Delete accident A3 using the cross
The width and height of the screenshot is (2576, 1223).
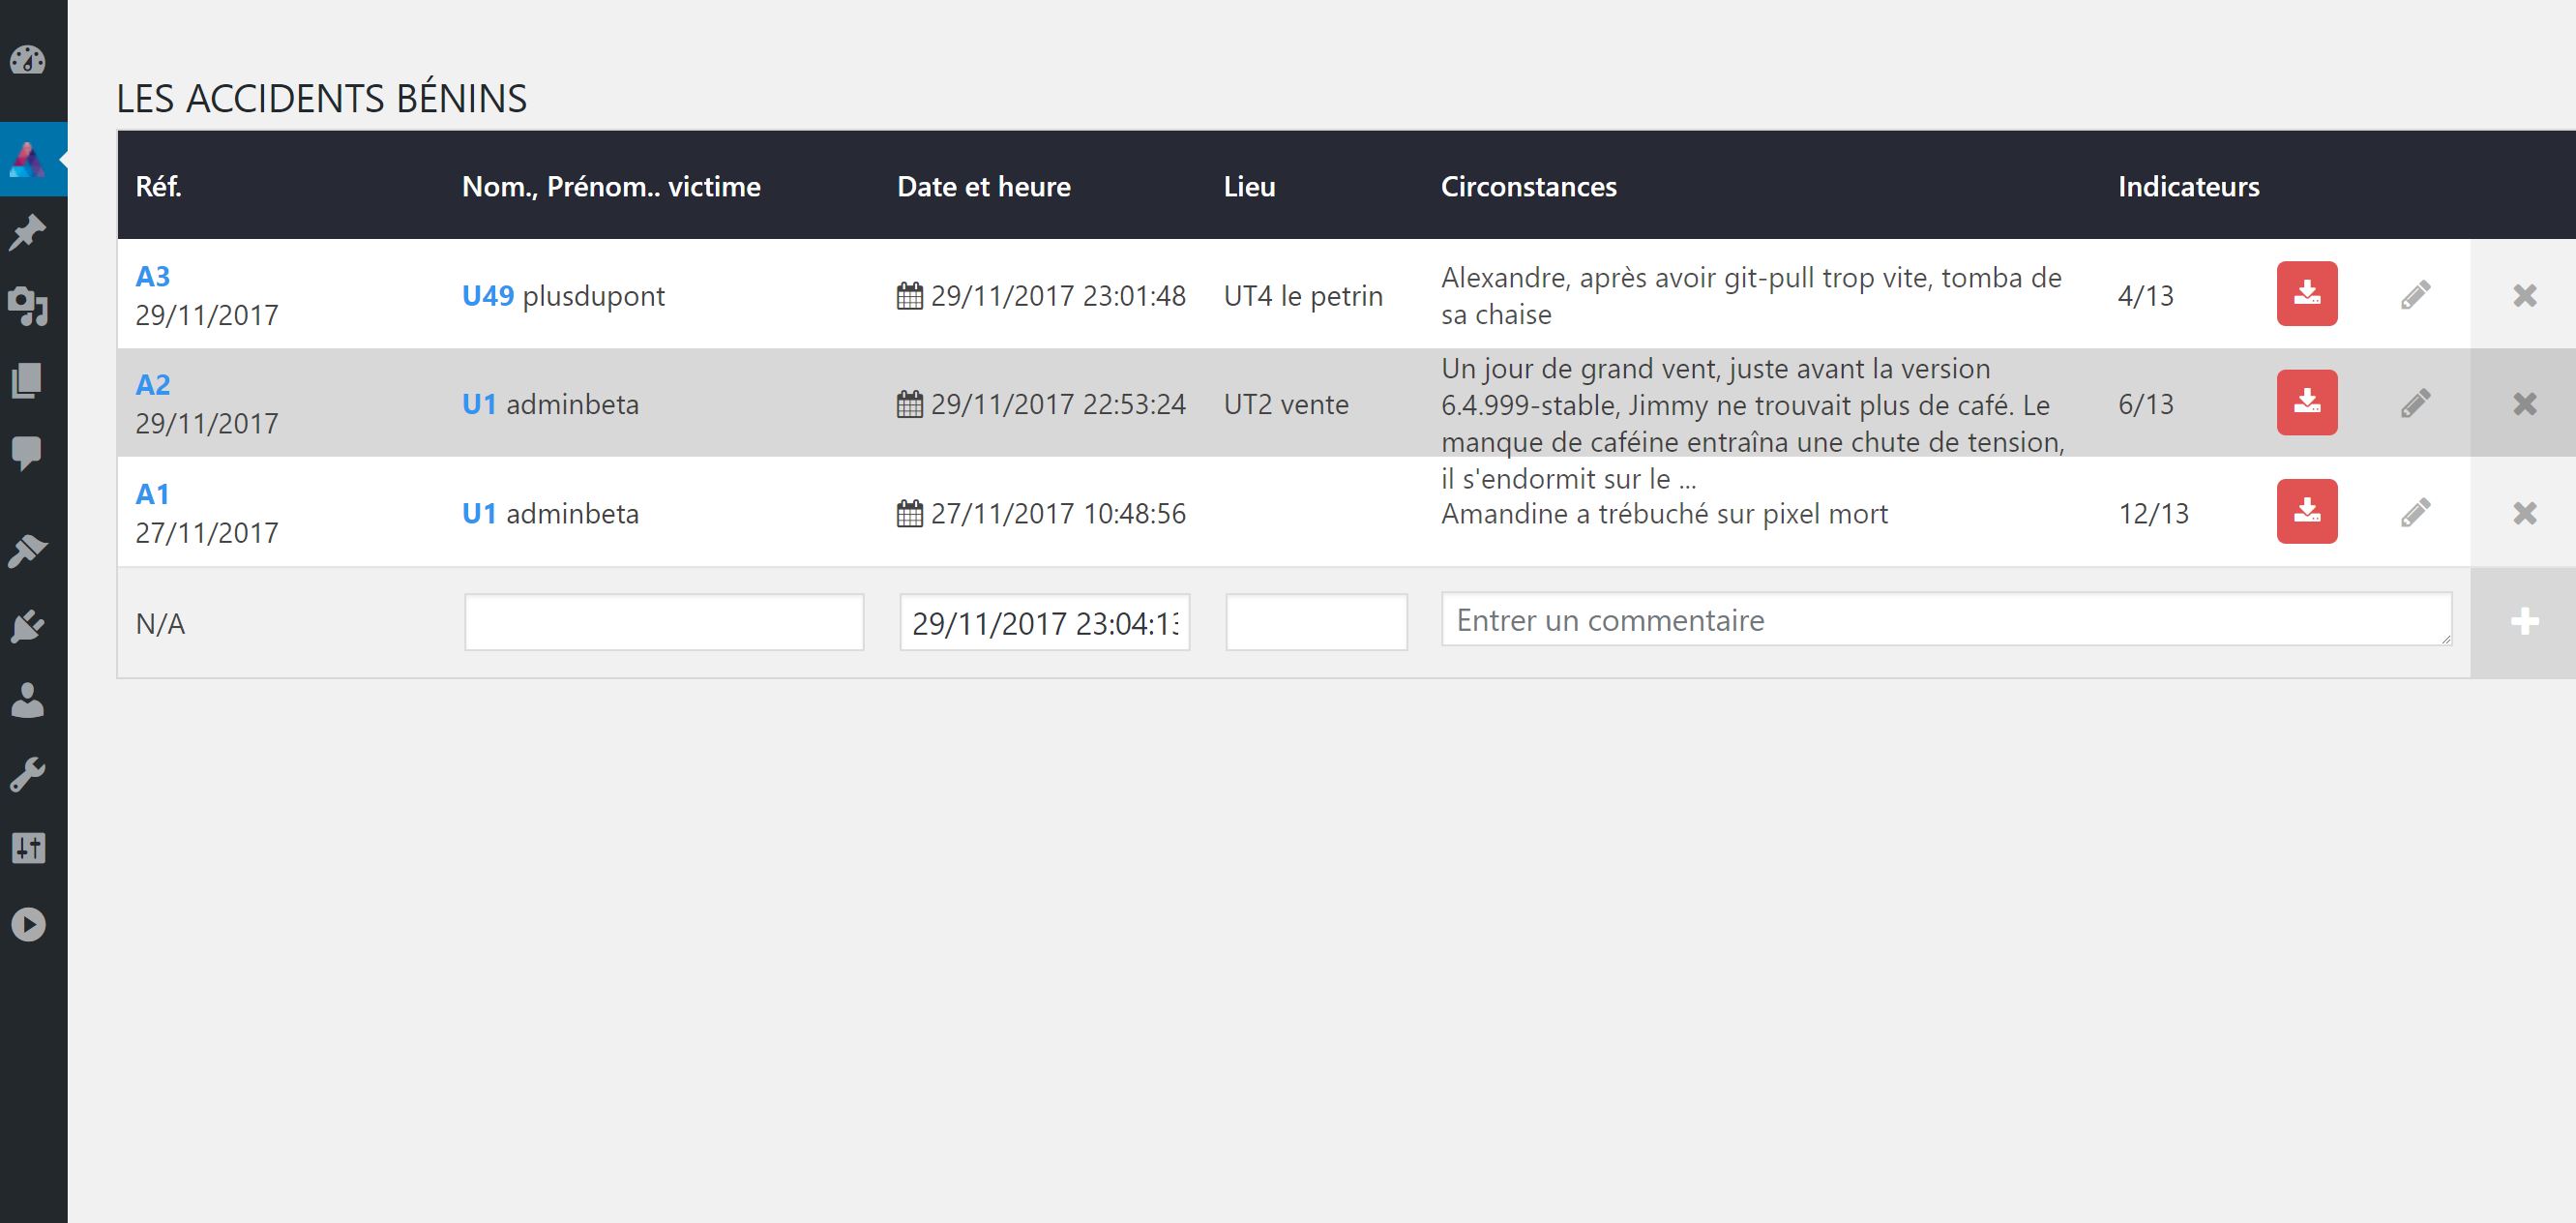2524,295
